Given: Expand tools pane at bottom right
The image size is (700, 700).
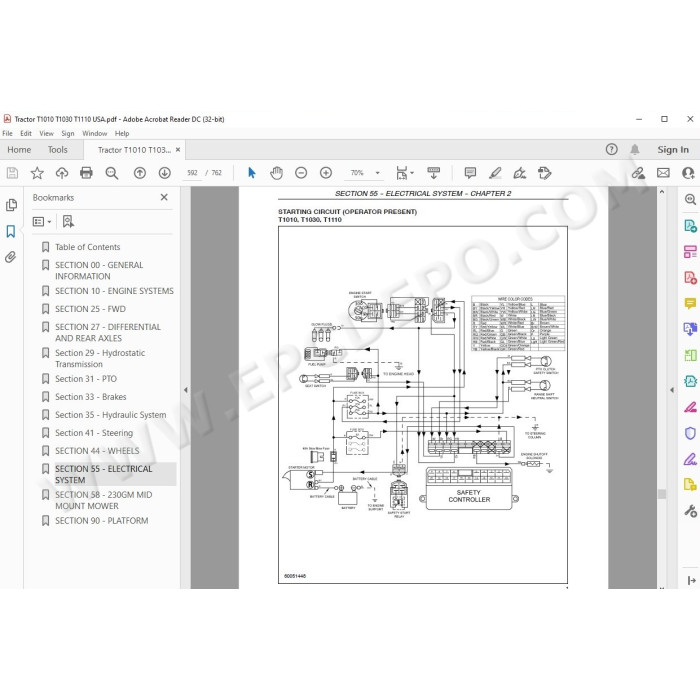Looking at the screenshot, I should click(691, 580).
